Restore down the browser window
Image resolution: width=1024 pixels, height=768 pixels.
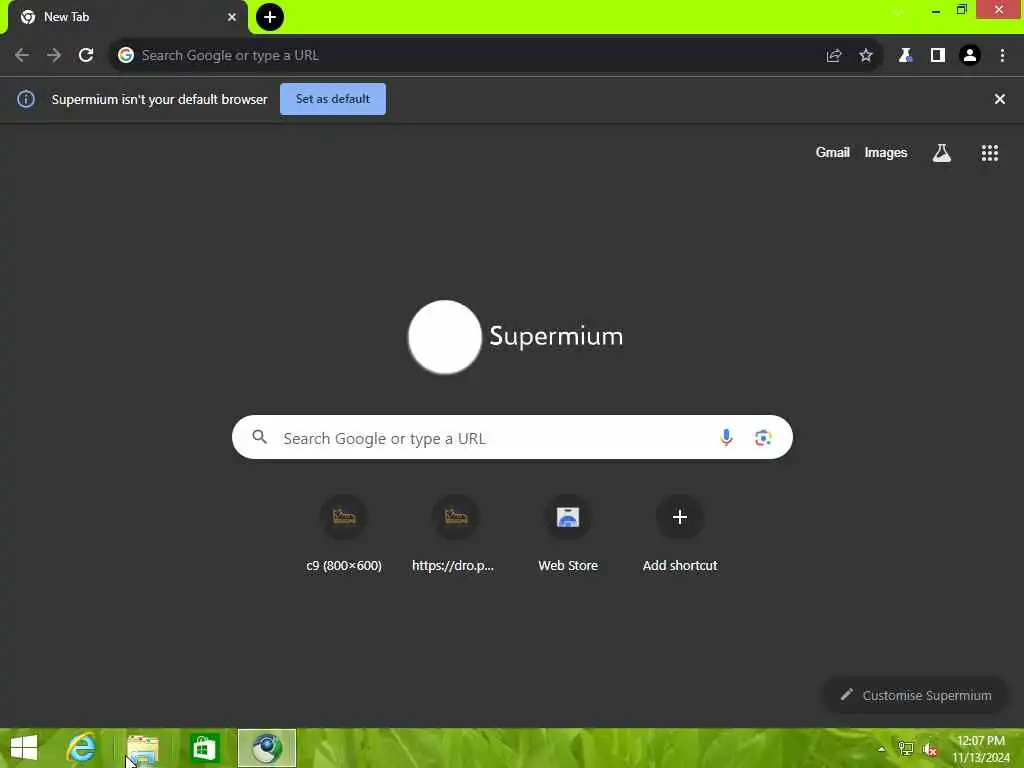(961, 10)
